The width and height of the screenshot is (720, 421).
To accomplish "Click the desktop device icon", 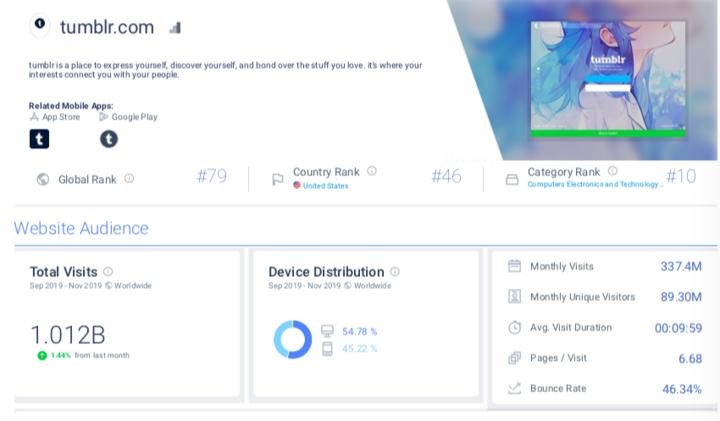I will click(x=327, y=331).
